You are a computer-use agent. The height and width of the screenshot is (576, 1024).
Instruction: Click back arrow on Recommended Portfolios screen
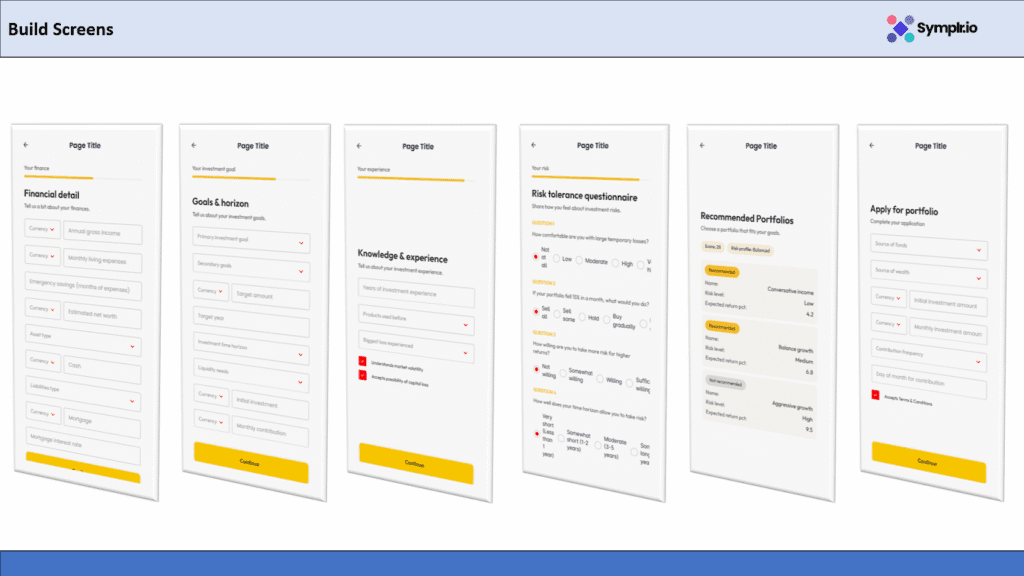702,146
